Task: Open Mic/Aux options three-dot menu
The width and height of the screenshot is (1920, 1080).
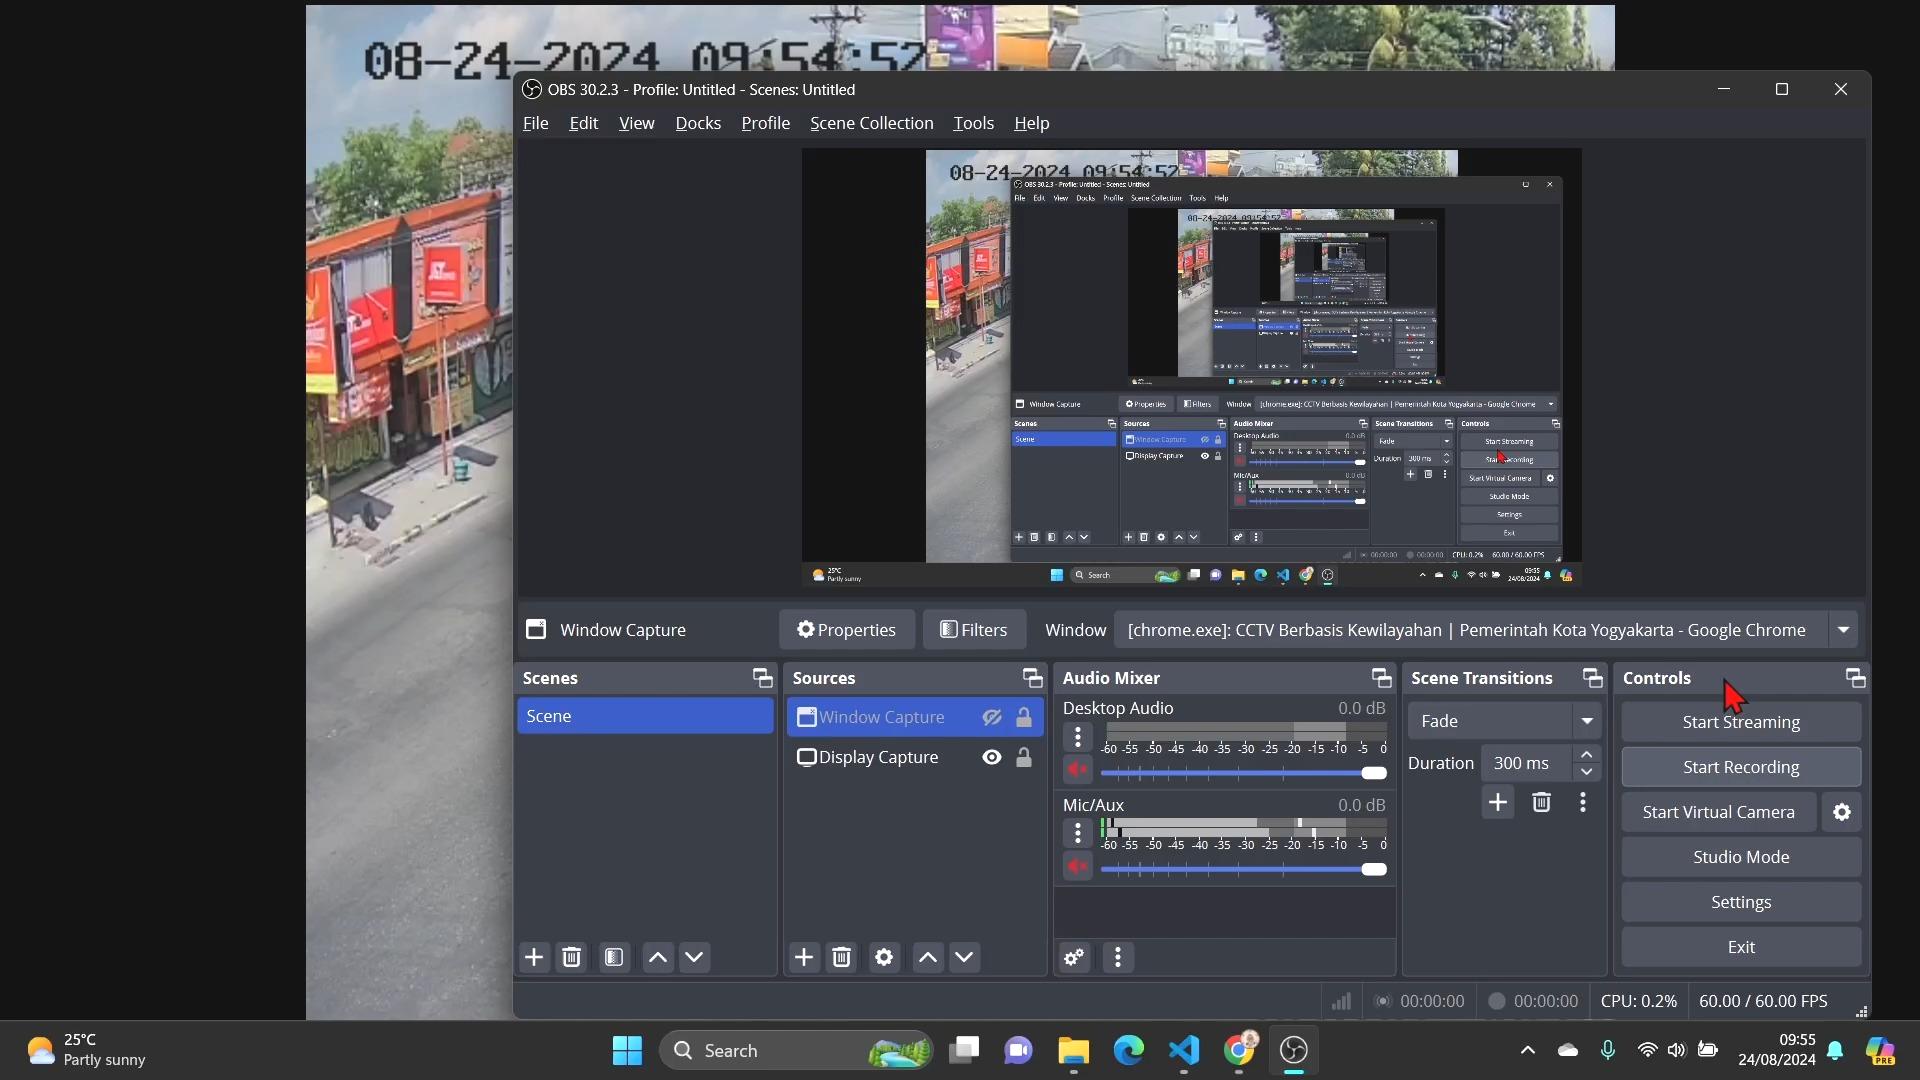Action: coord(1078,833)
